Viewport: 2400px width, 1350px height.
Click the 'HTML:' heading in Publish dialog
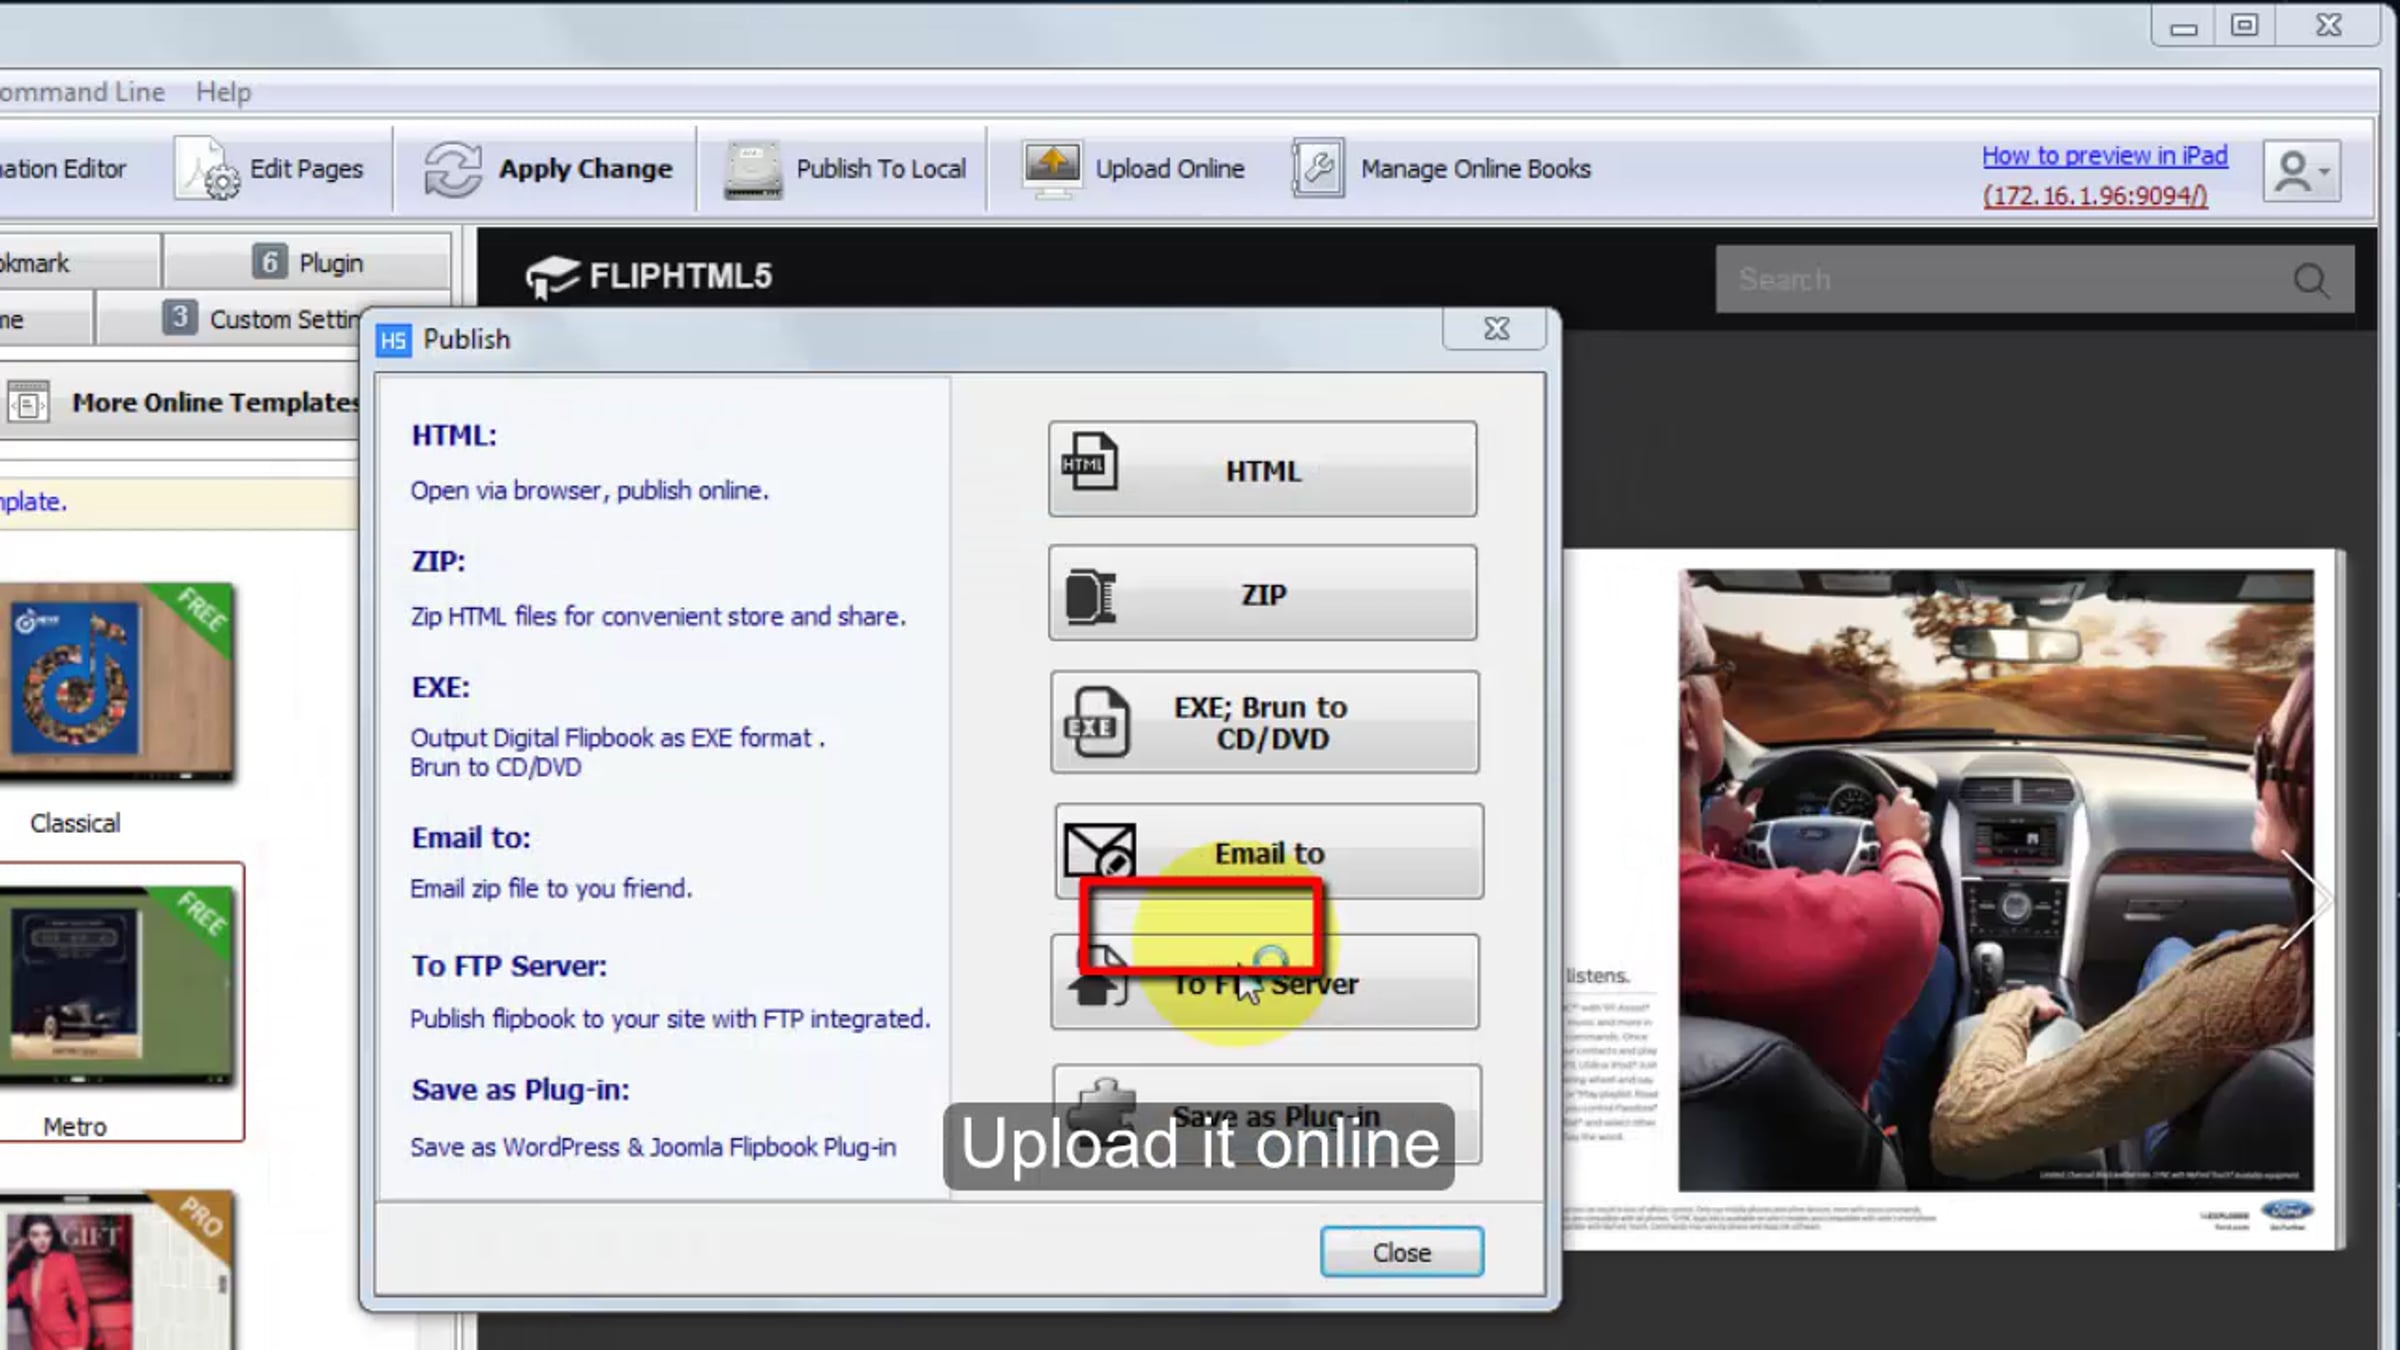point(454,436)
